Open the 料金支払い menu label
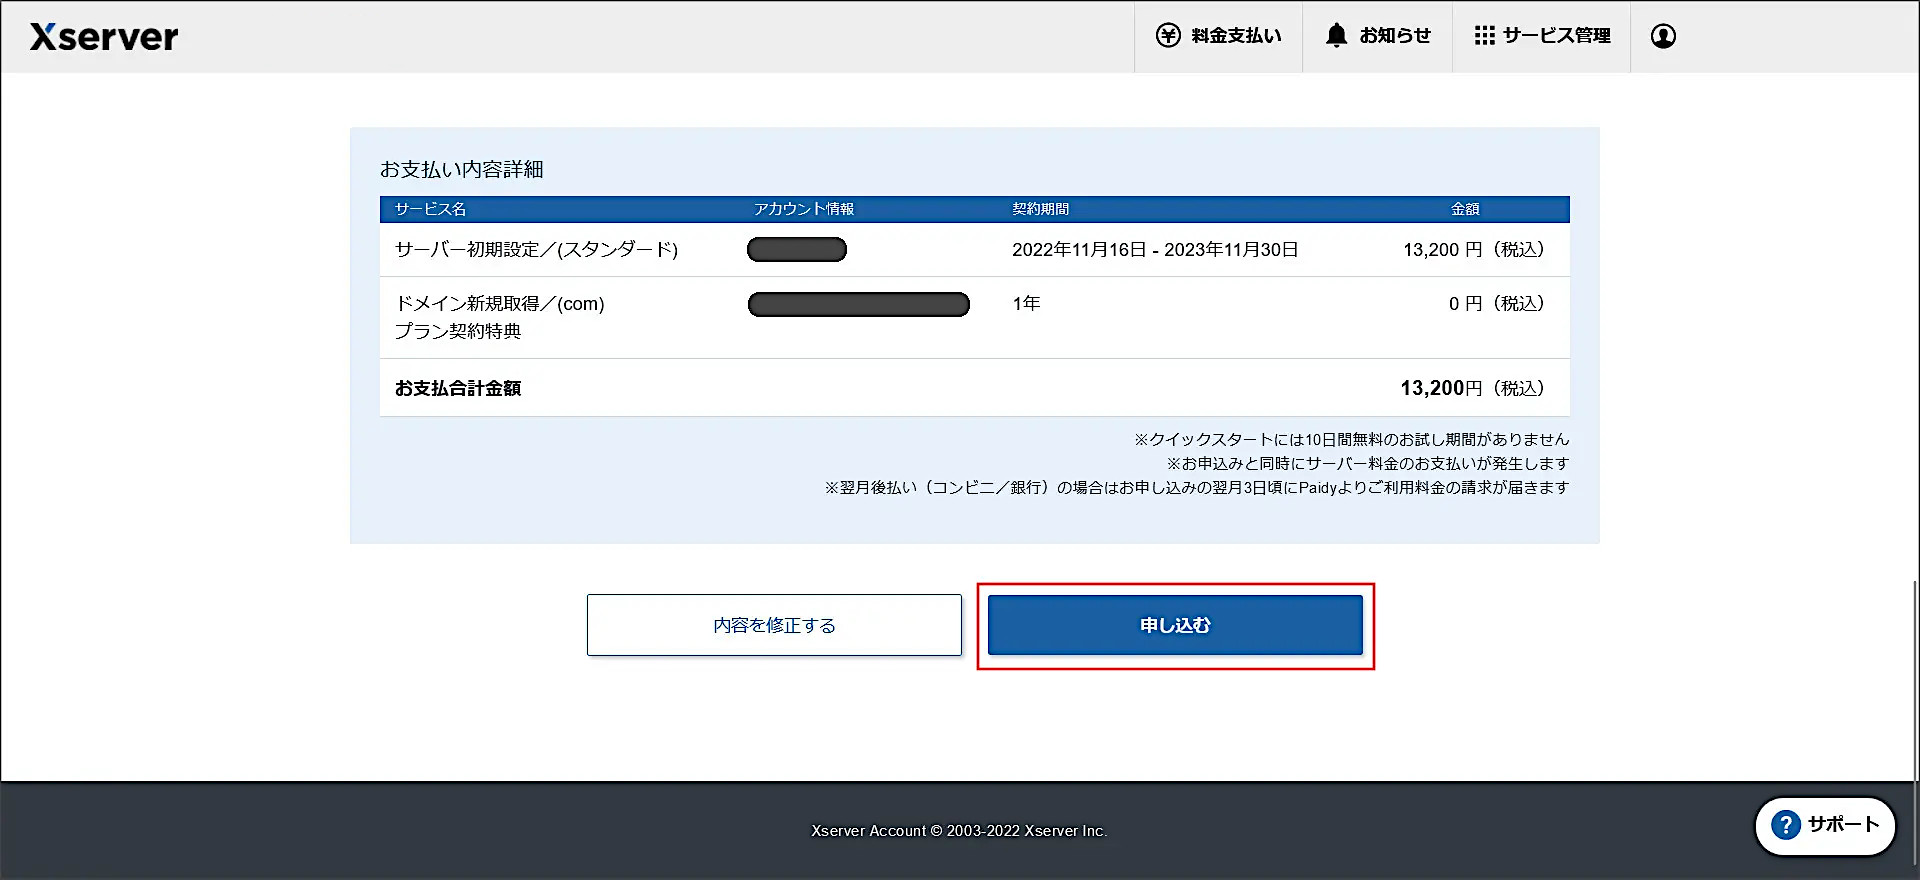Screen dimensions: 1920x880 (1236, 36)
